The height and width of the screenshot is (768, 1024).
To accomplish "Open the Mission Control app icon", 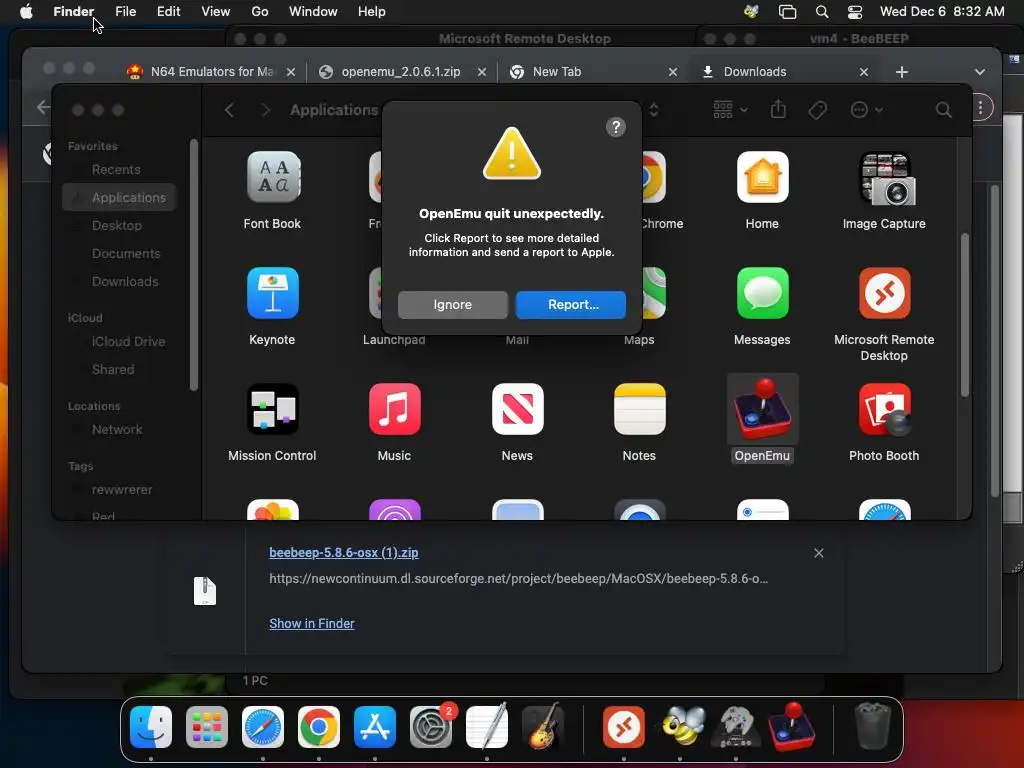I will (x=272, y=409).
